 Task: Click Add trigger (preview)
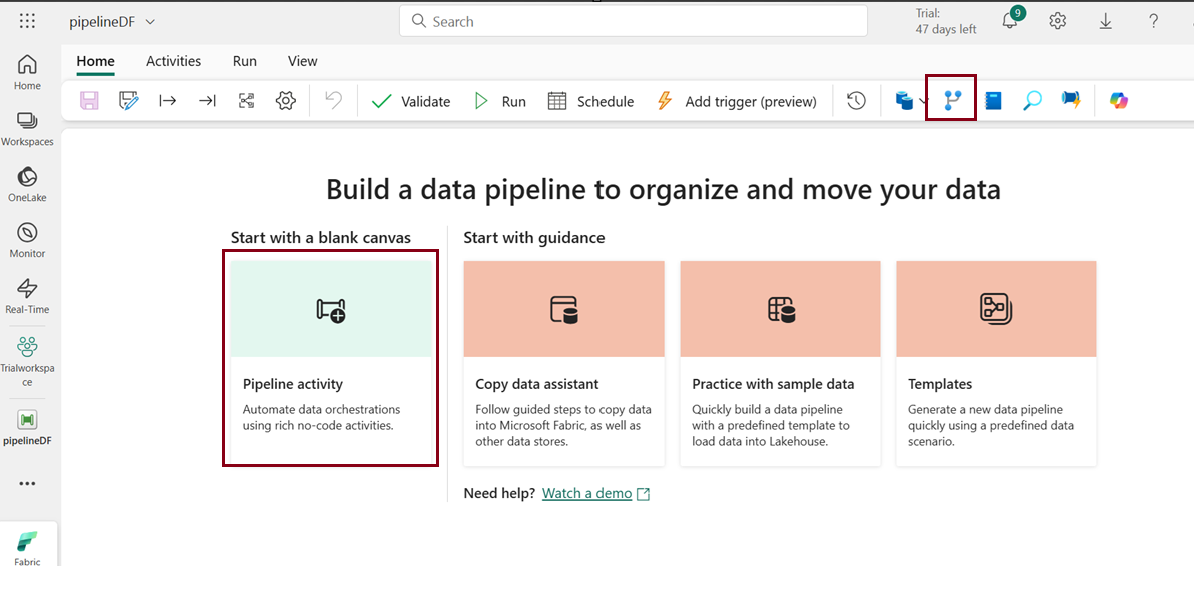click(x=736, y=101)
